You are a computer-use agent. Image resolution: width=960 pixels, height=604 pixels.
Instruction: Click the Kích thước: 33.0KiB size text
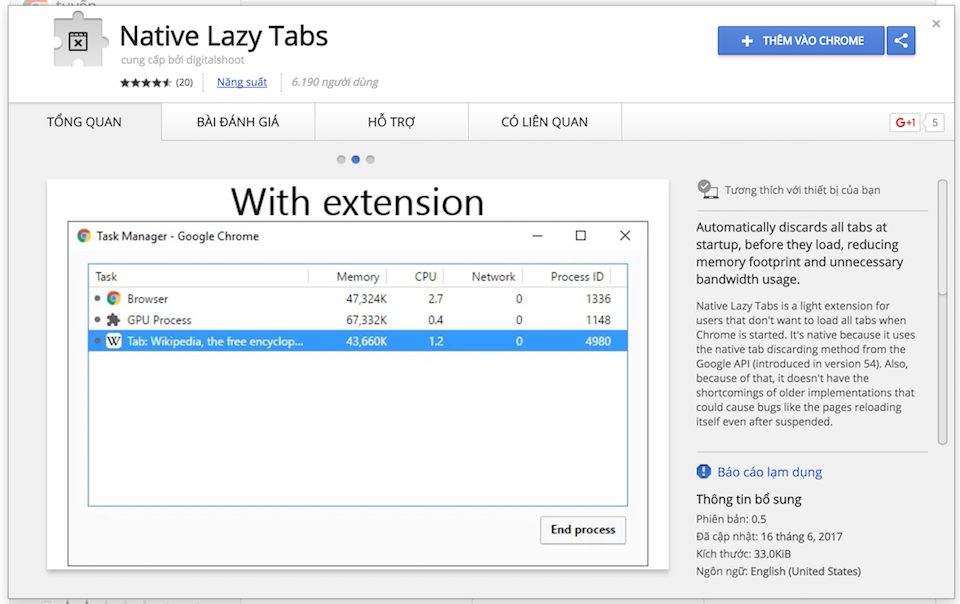click(x=743, y=554)
